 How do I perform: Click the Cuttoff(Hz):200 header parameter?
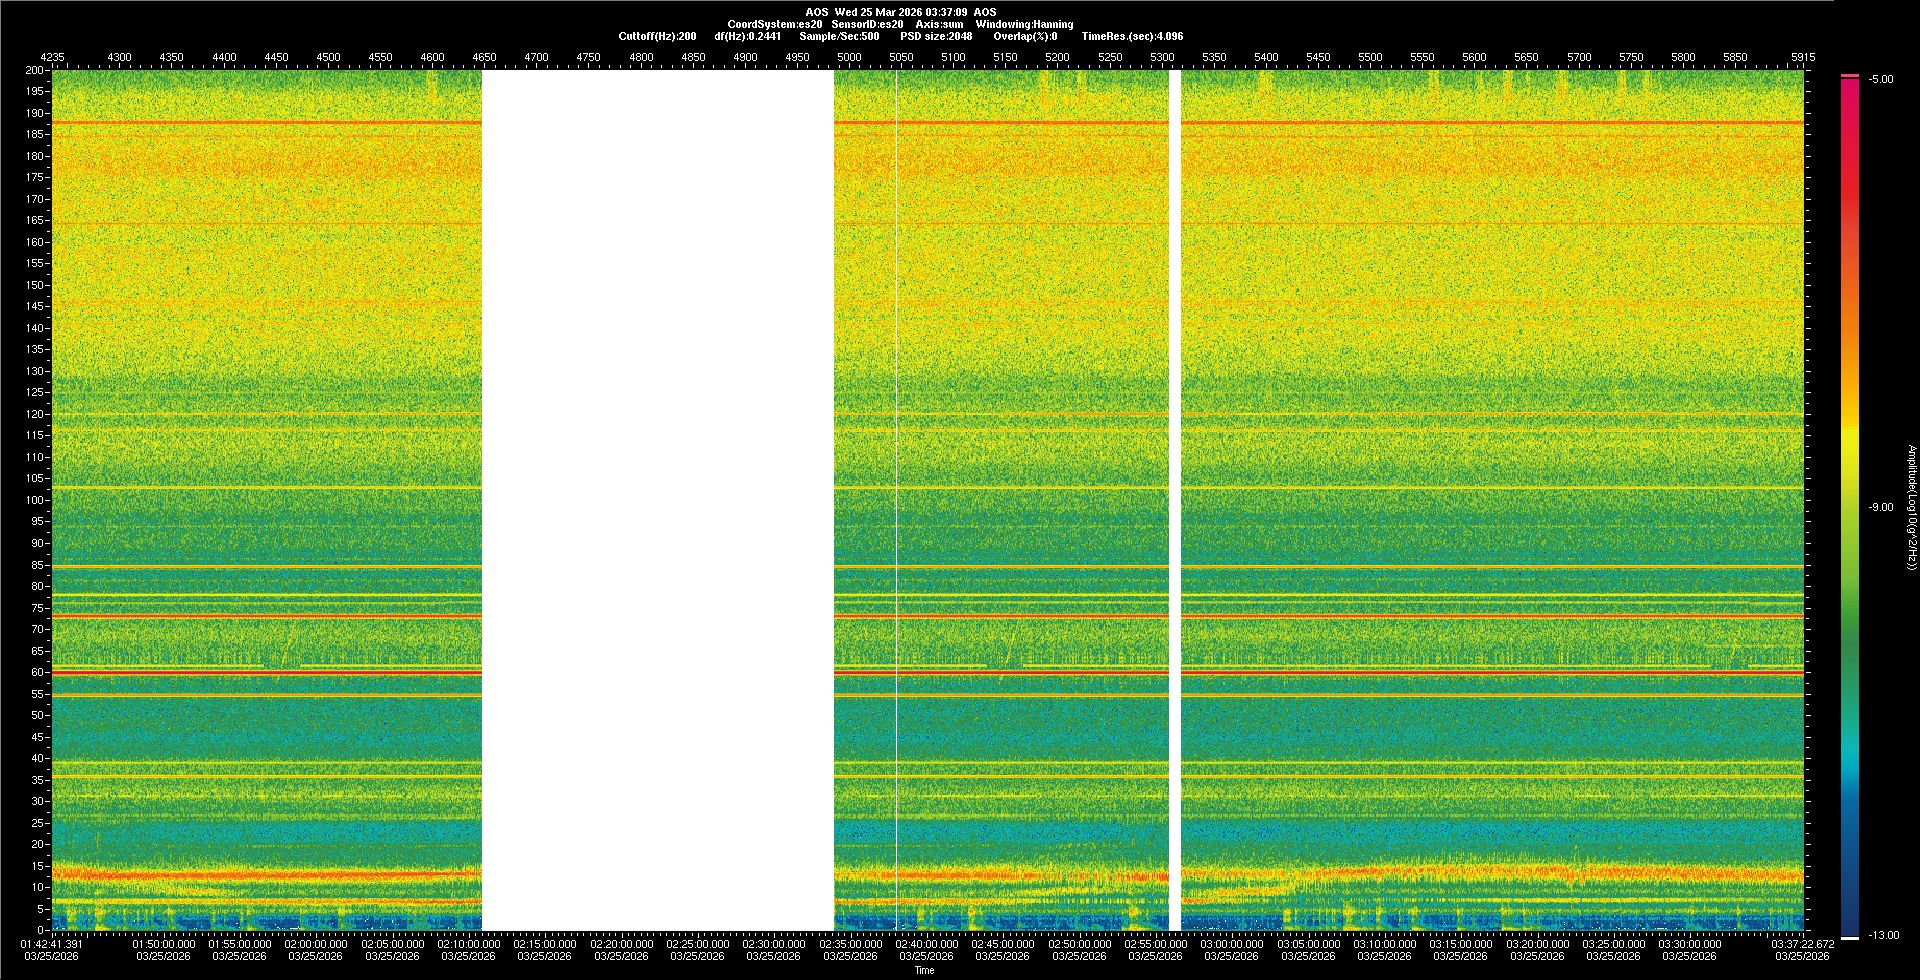(657, 36)
